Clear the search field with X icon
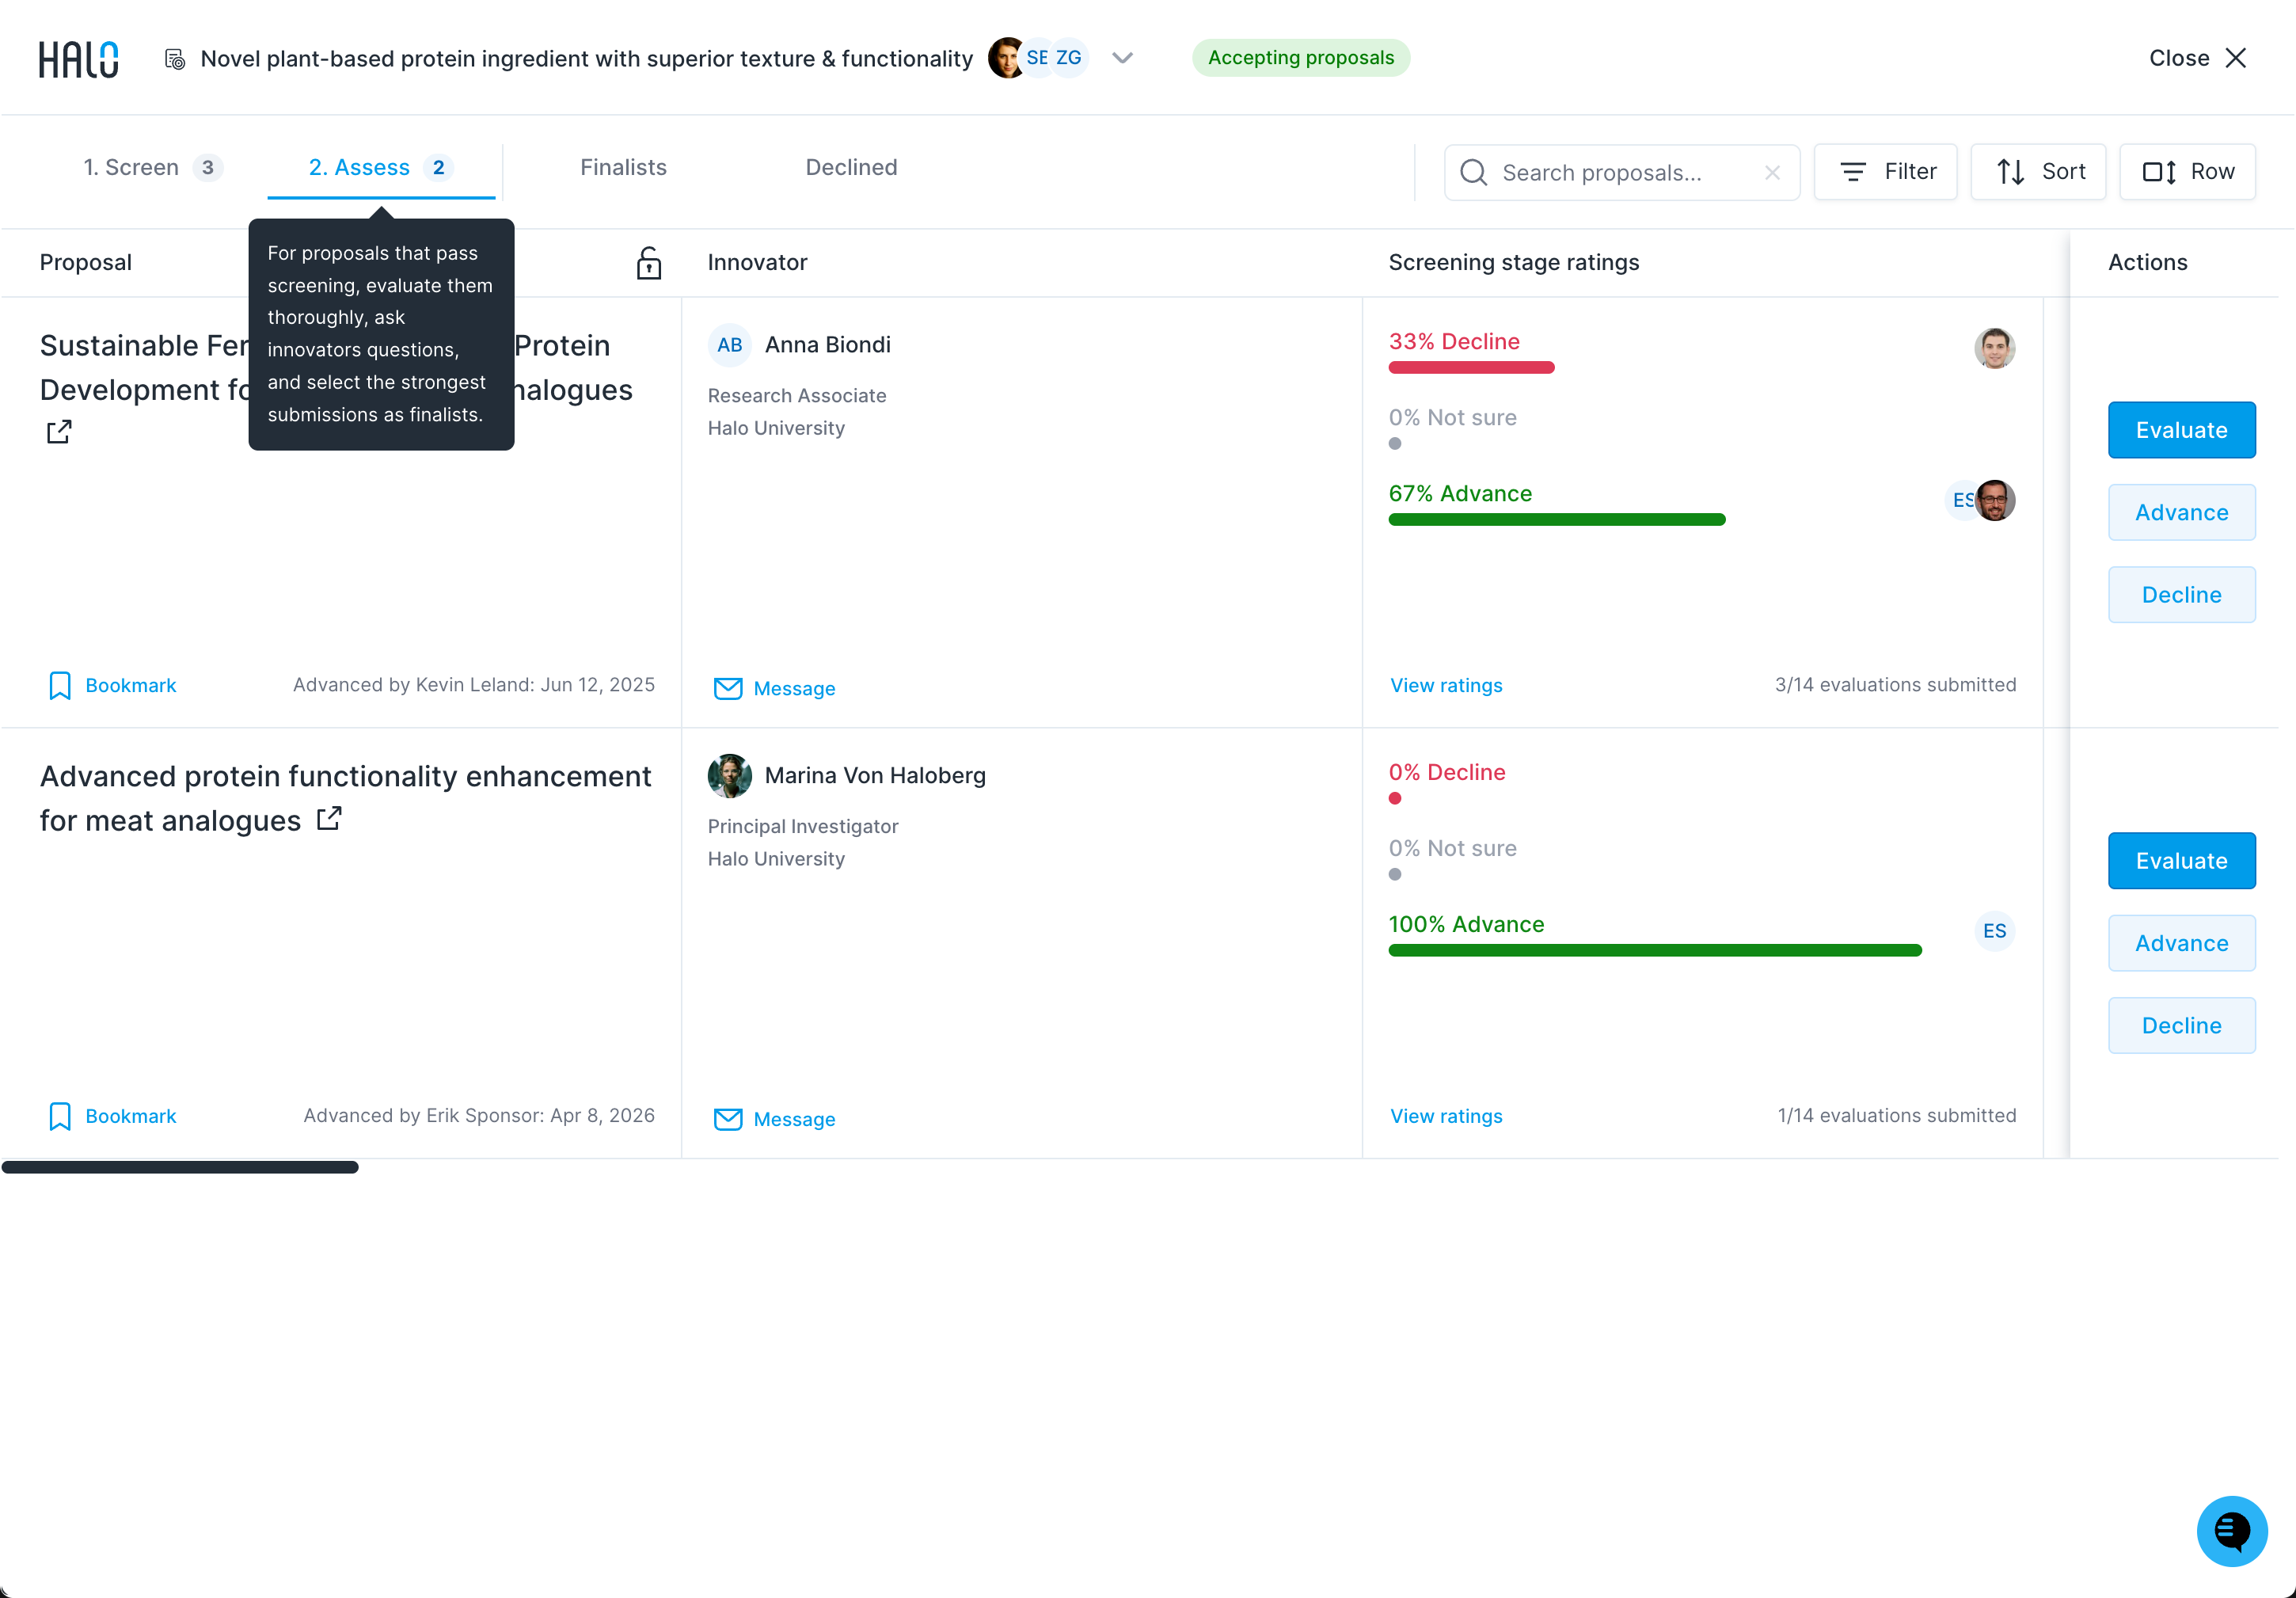 coord(1772,173)
